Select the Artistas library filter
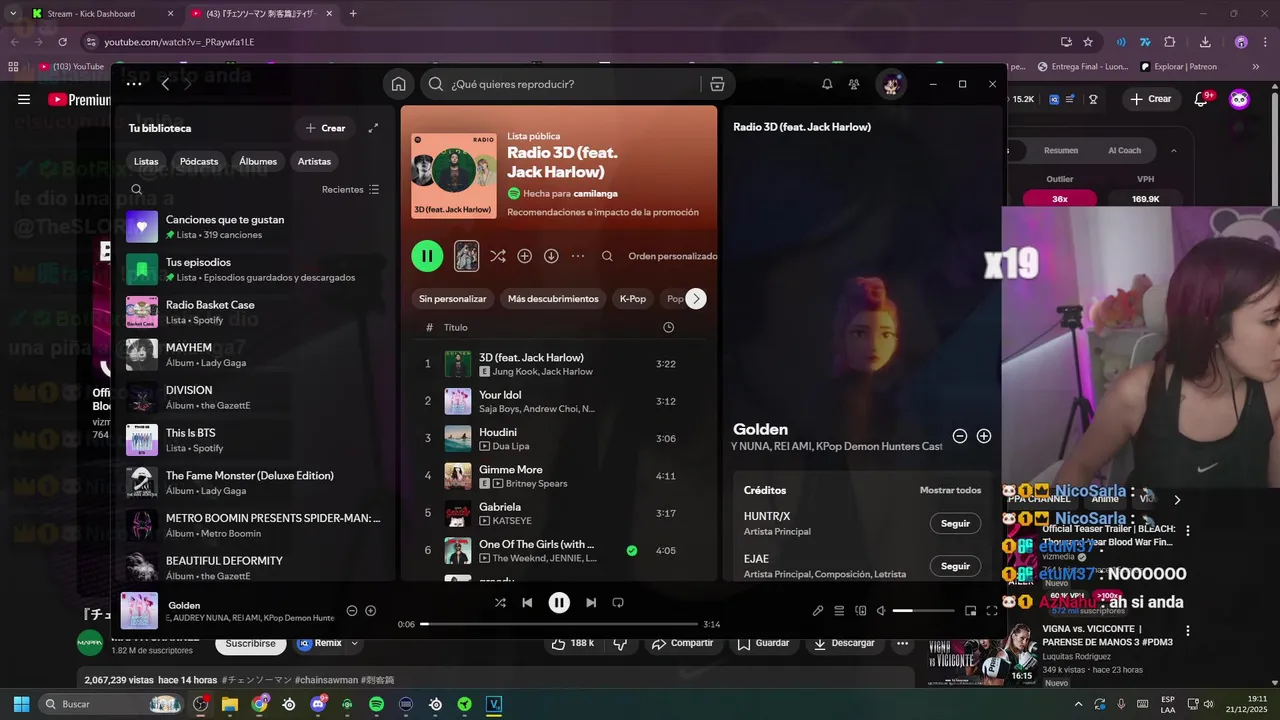The width and height of the screenshot is (1280, 720). click(314, 161)
